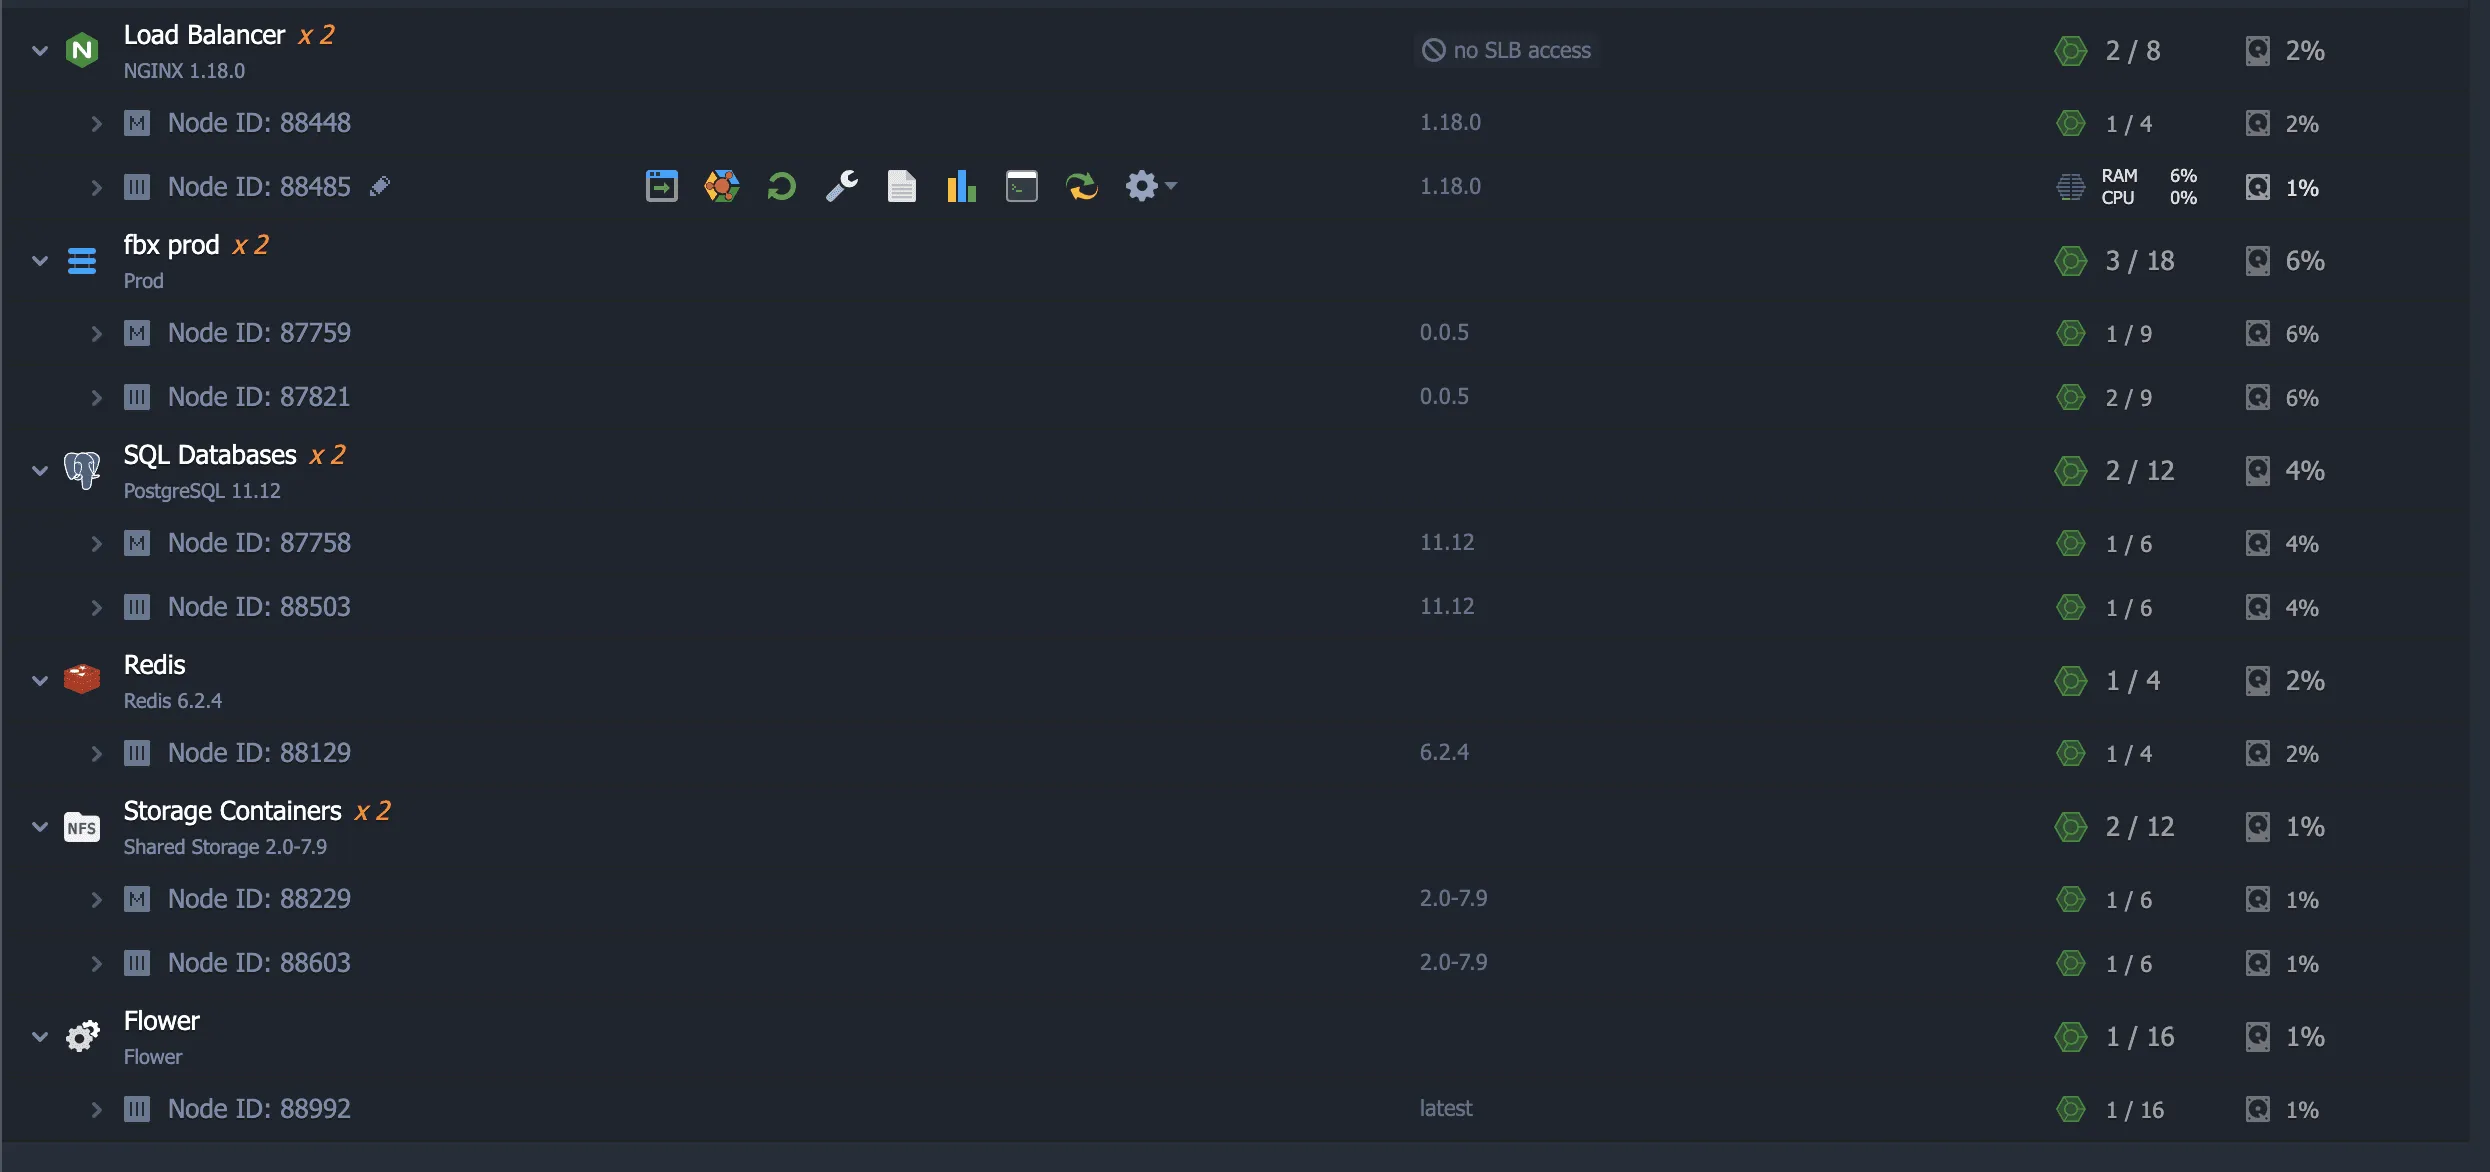The height and width of the screenshot is (1172, 2490).
Task: Select the Flower service label
Action: [160, 1018]
